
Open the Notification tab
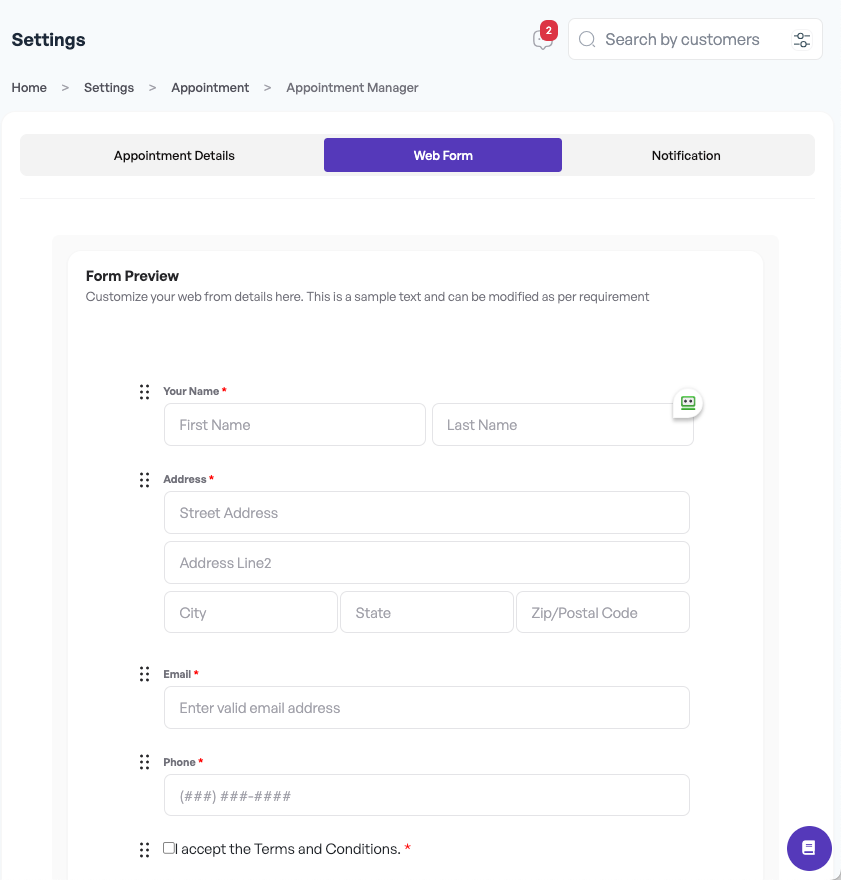[686, 155]
